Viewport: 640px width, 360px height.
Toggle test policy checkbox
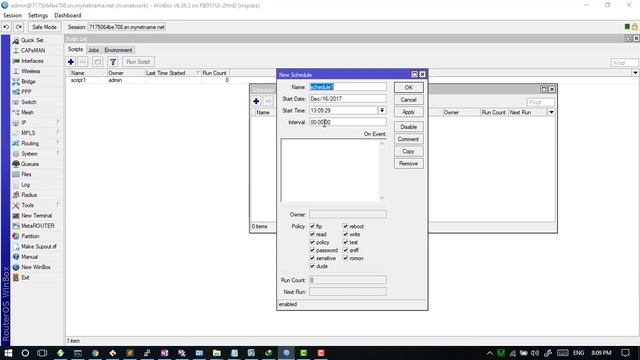(x=346, y=242)
